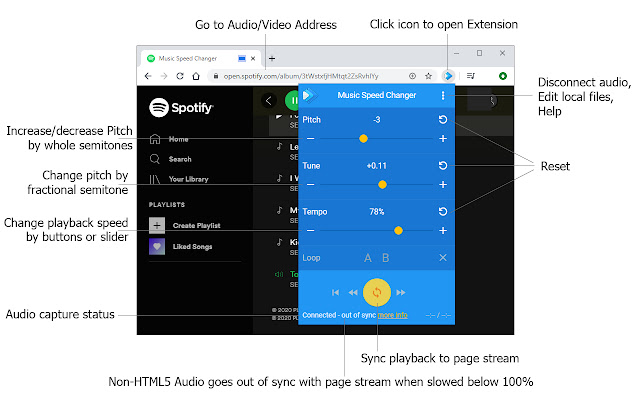Skip to start of track
The width and height of the screenshot is (640, 400).
336,292
